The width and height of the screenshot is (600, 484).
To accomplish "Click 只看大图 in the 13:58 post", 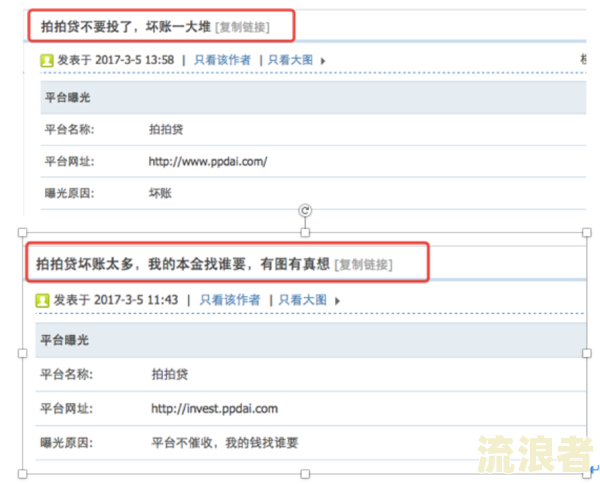I will 290,60.
